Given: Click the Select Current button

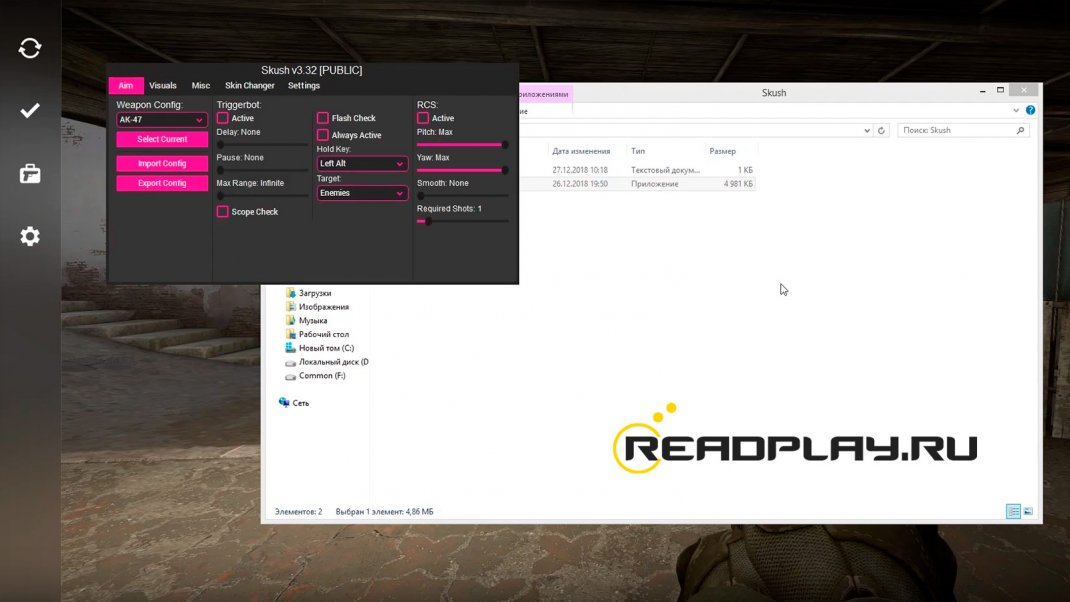Looking at the screenshot, I should (x=162, y=139).
